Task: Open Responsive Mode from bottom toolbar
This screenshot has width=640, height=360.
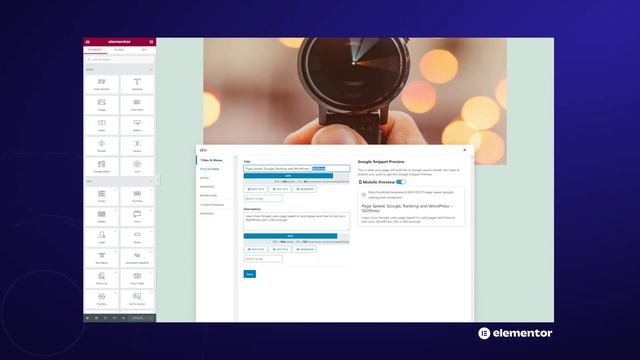Action: tap(114, 318)
